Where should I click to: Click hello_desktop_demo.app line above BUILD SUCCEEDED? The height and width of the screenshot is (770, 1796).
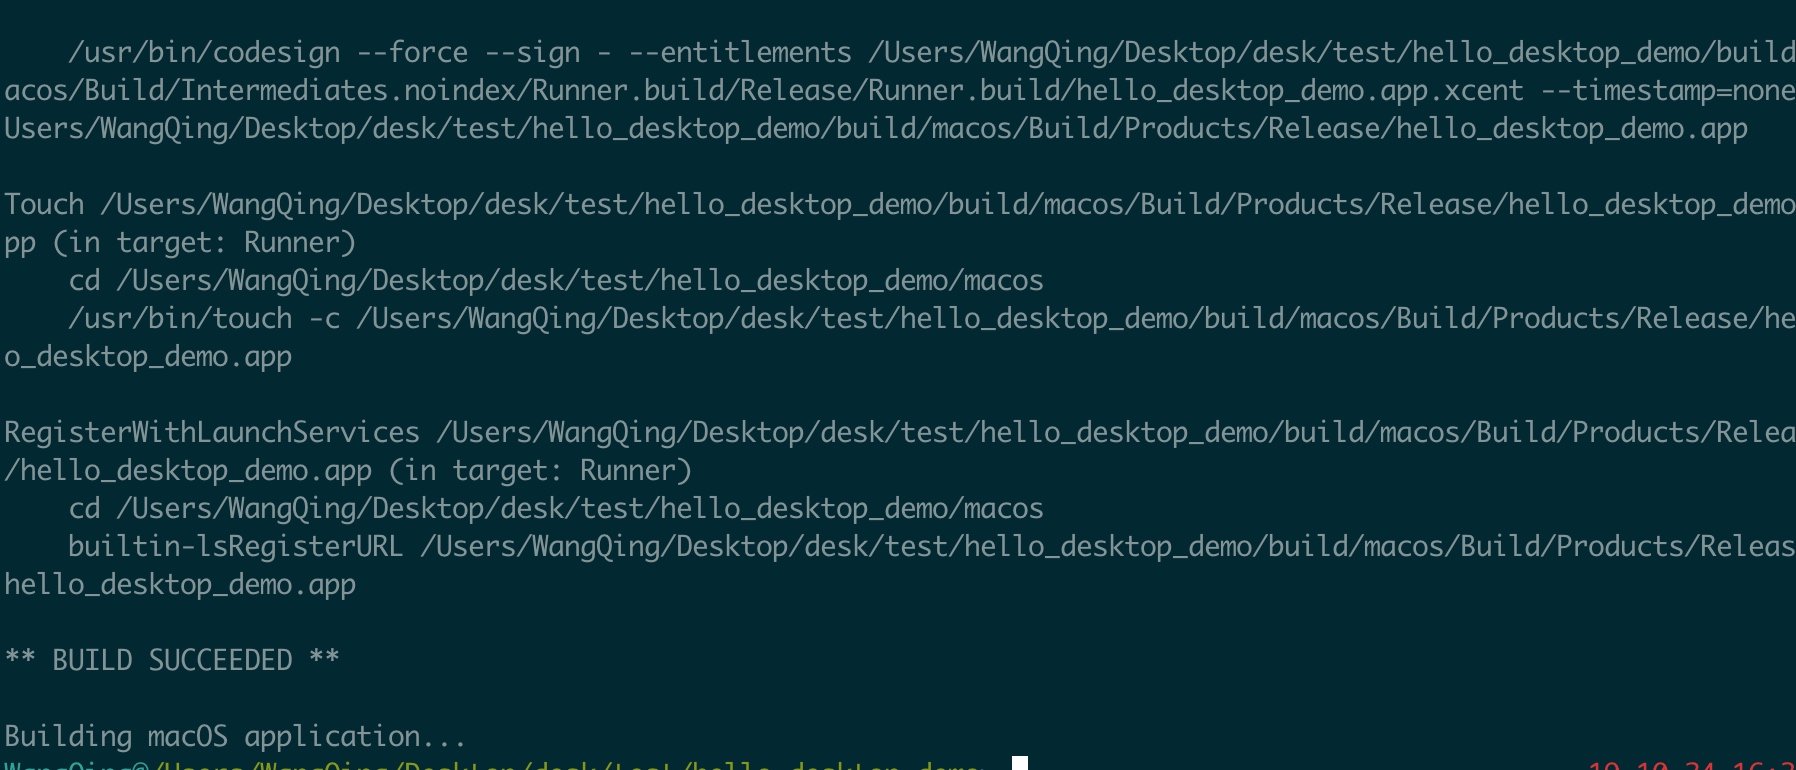coord(180,584)
